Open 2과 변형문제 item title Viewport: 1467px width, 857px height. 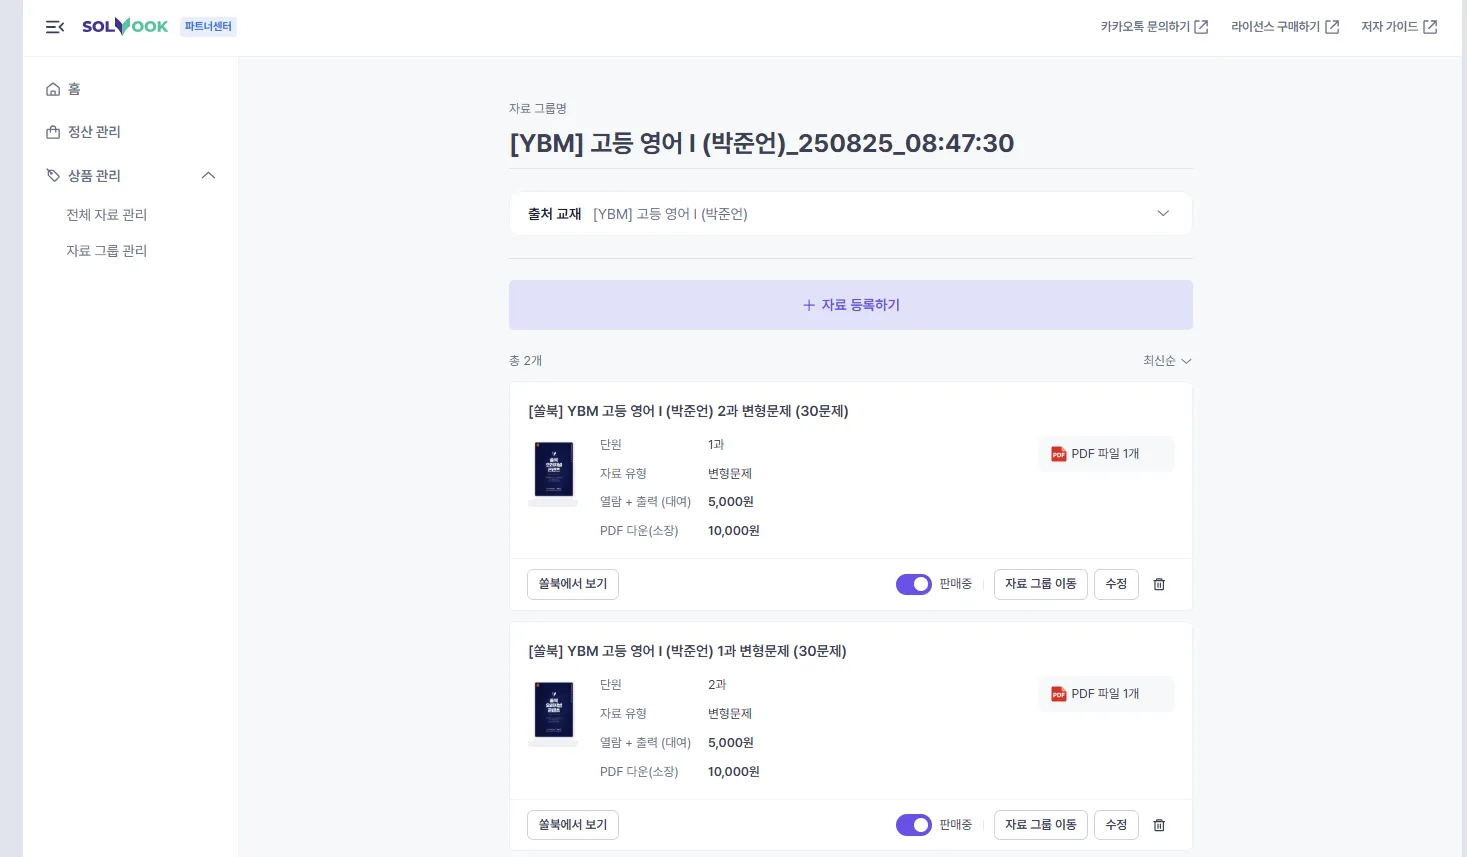(x=688, y=411)
